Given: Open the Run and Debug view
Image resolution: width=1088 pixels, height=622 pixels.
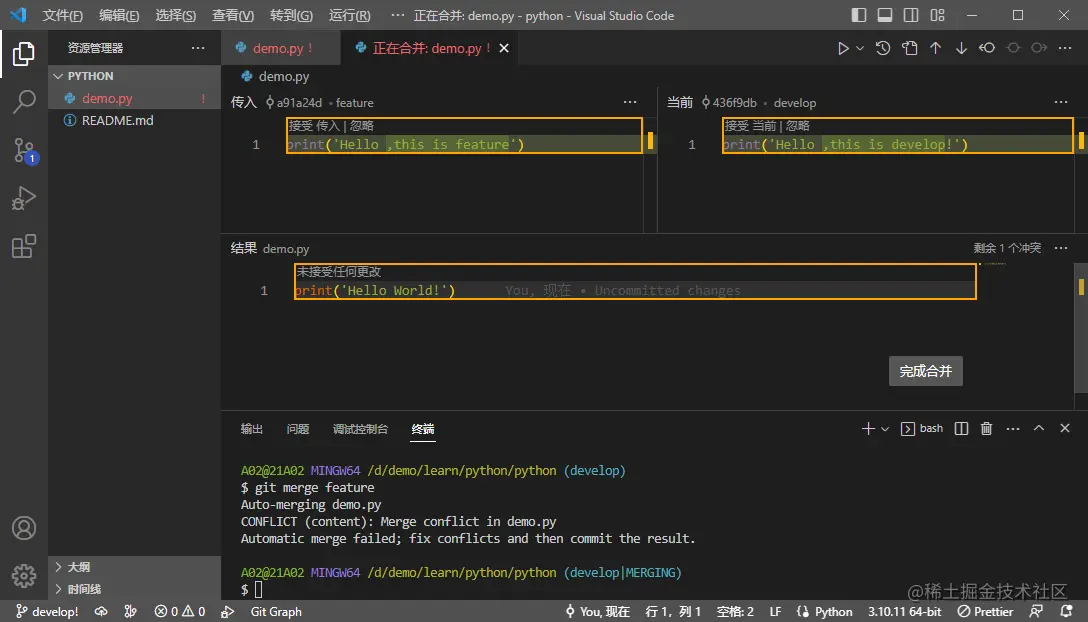Looking at the screenshot, I should (24, 198).
